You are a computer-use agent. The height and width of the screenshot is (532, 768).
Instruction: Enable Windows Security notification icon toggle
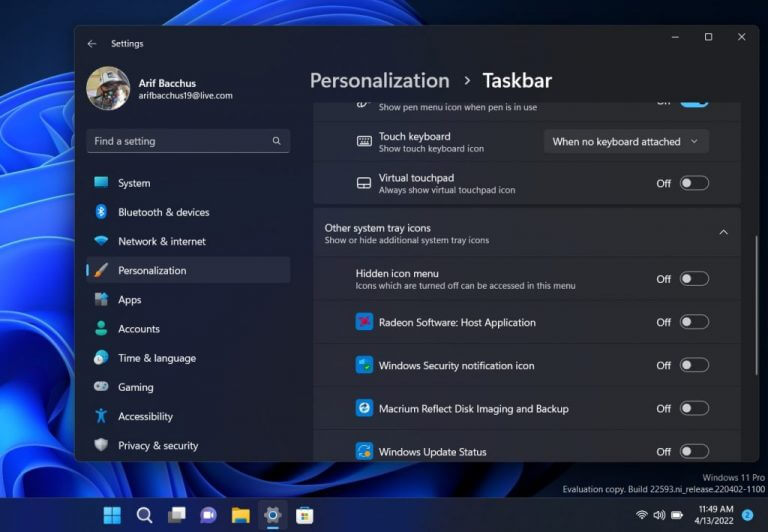click(x=694, y=365)
